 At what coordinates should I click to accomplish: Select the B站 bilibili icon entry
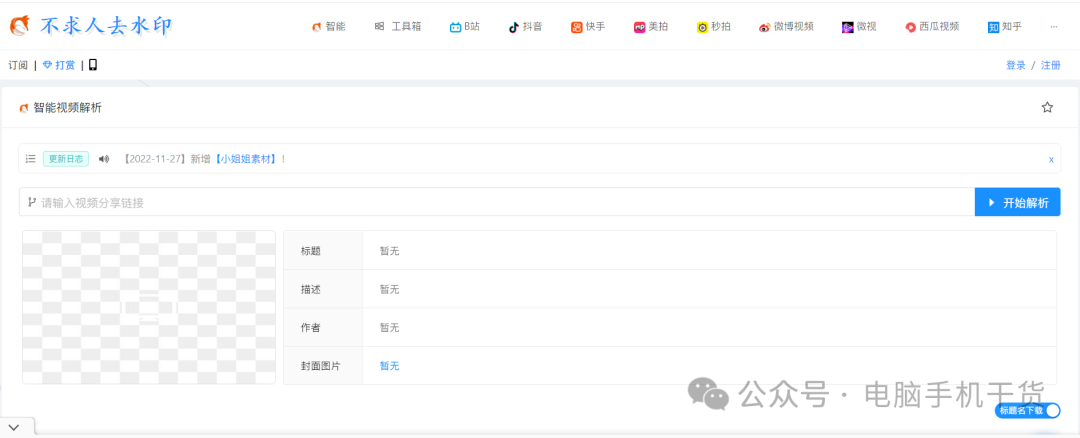click(465, 27)
